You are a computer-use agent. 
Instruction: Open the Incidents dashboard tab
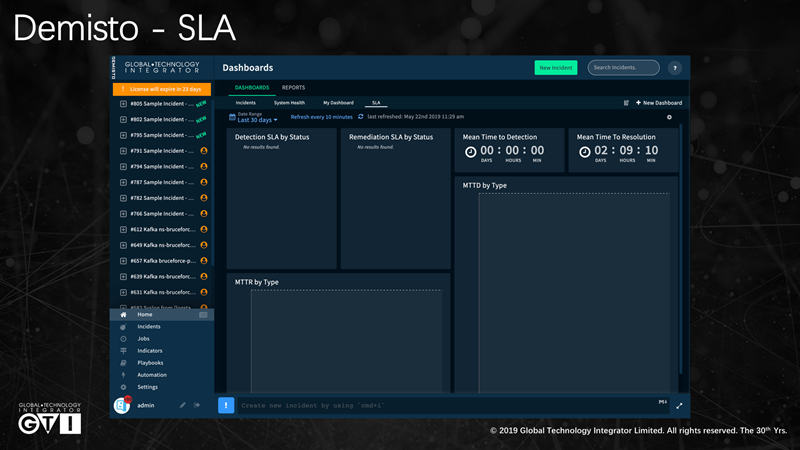pyautogui.click(x=245, y=103)
